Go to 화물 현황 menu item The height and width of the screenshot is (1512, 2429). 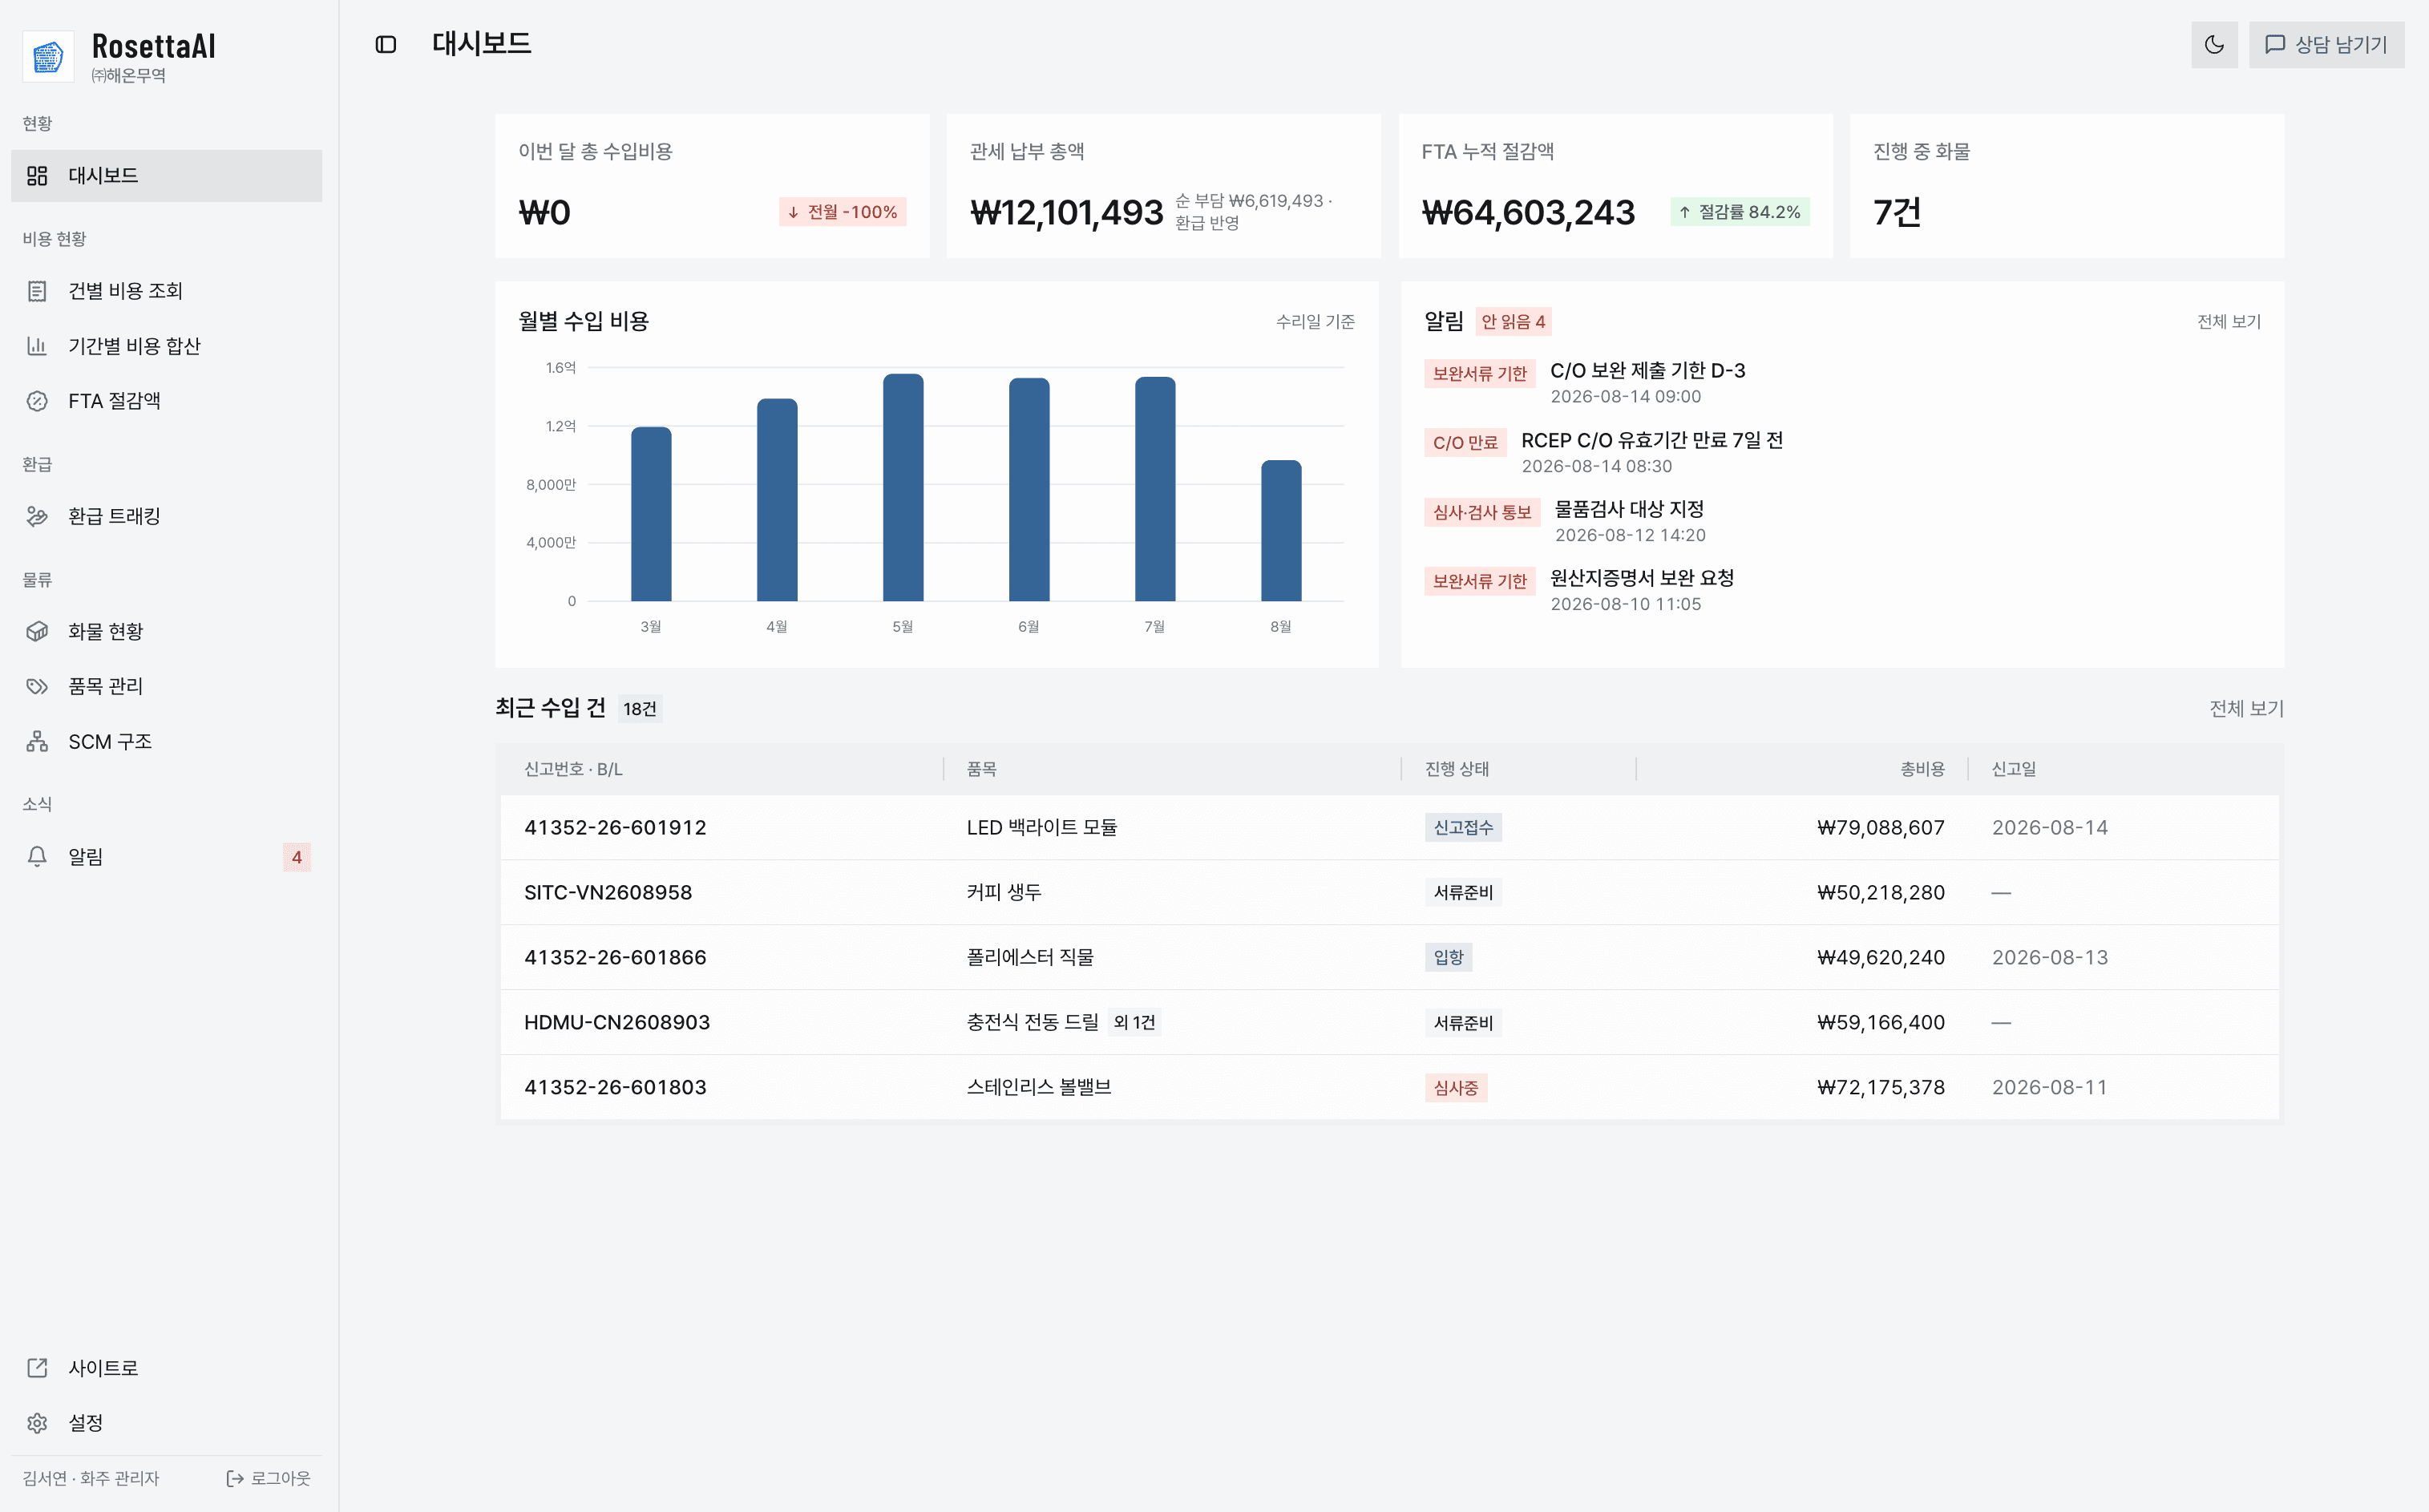(167, 631)
